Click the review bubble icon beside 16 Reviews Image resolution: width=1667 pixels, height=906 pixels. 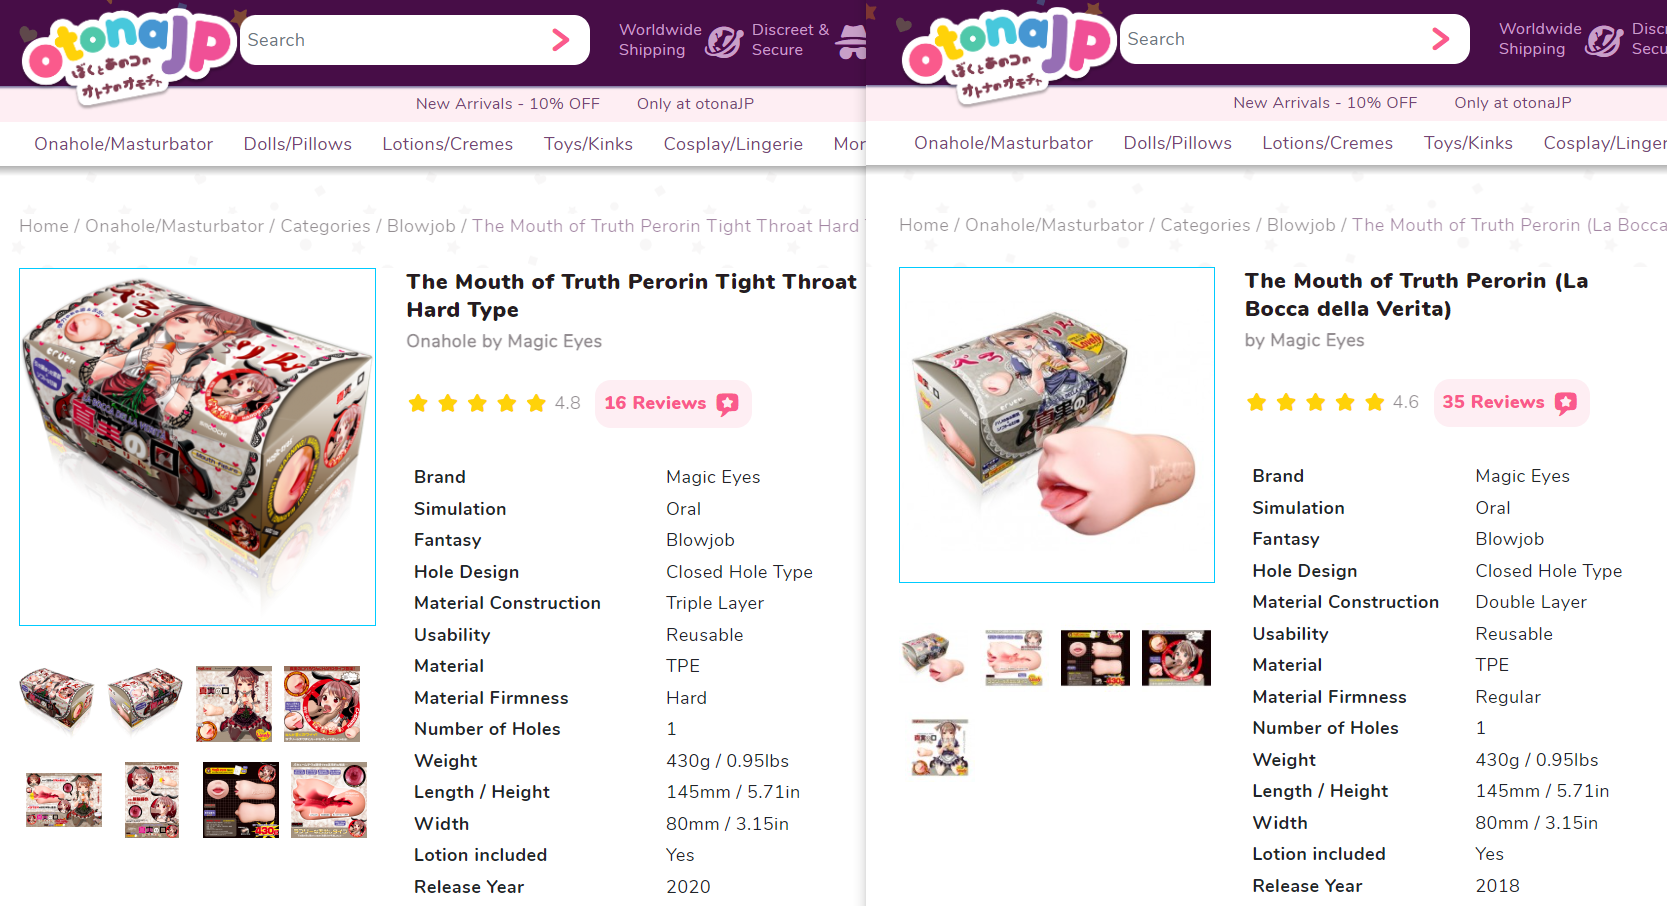[728, 404]
